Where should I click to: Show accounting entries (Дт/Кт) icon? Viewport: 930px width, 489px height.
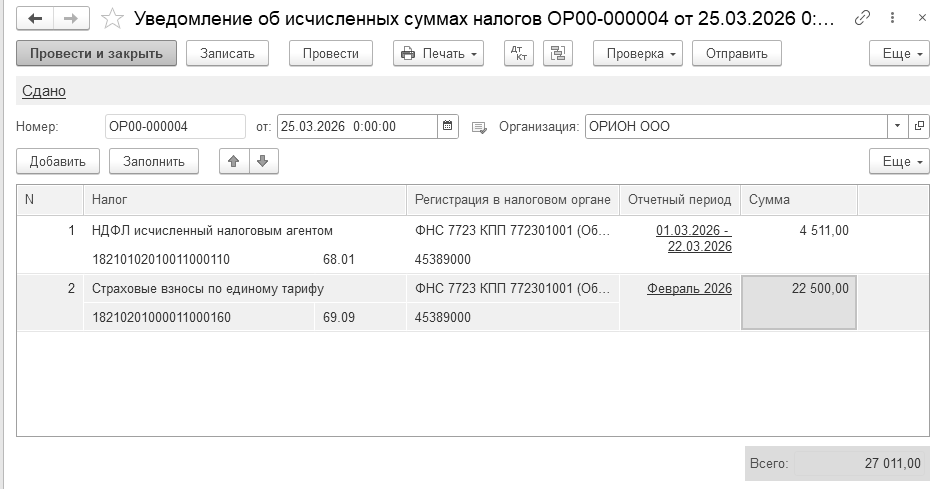pos(518,54)
